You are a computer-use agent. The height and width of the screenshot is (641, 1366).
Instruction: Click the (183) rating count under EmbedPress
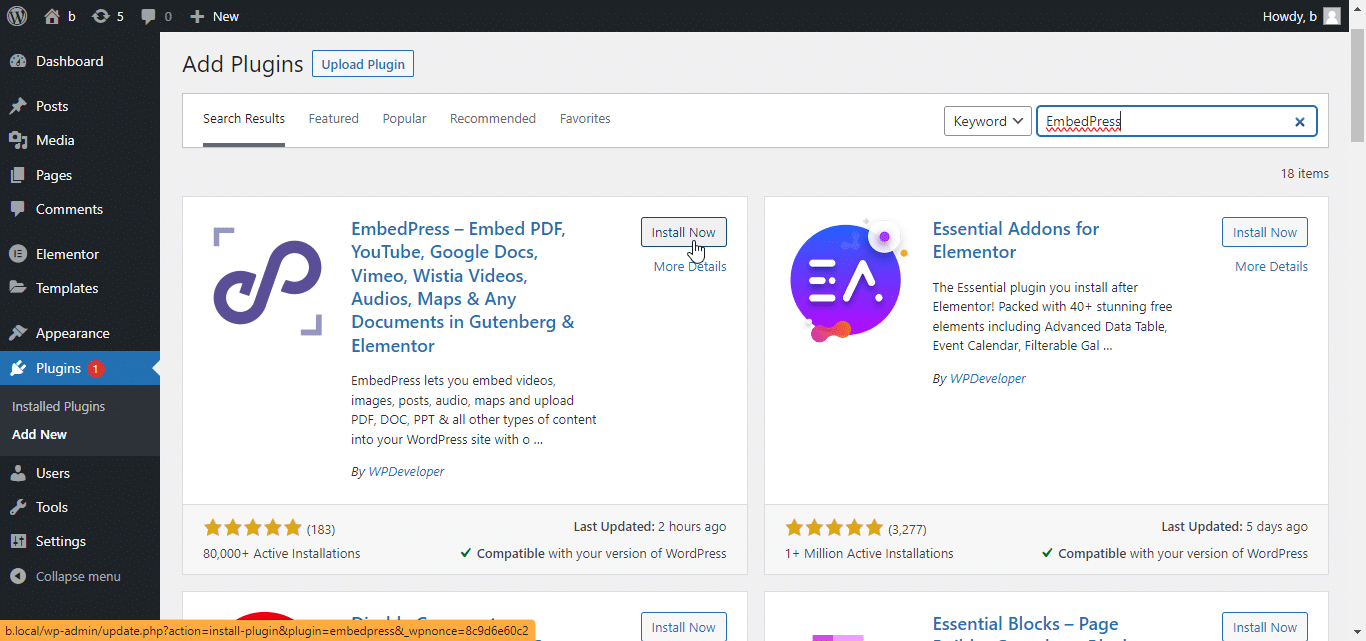[321, 528]
